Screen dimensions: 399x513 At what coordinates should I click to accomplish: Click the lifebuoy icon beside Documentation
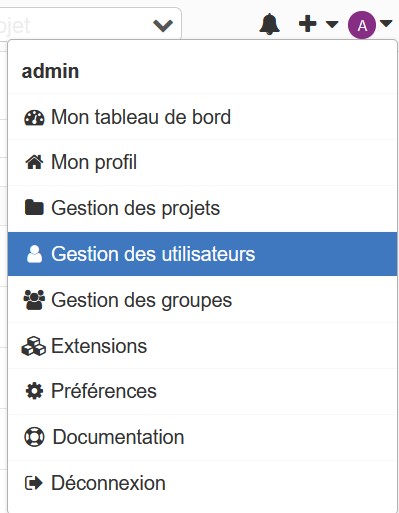point(34,437)
